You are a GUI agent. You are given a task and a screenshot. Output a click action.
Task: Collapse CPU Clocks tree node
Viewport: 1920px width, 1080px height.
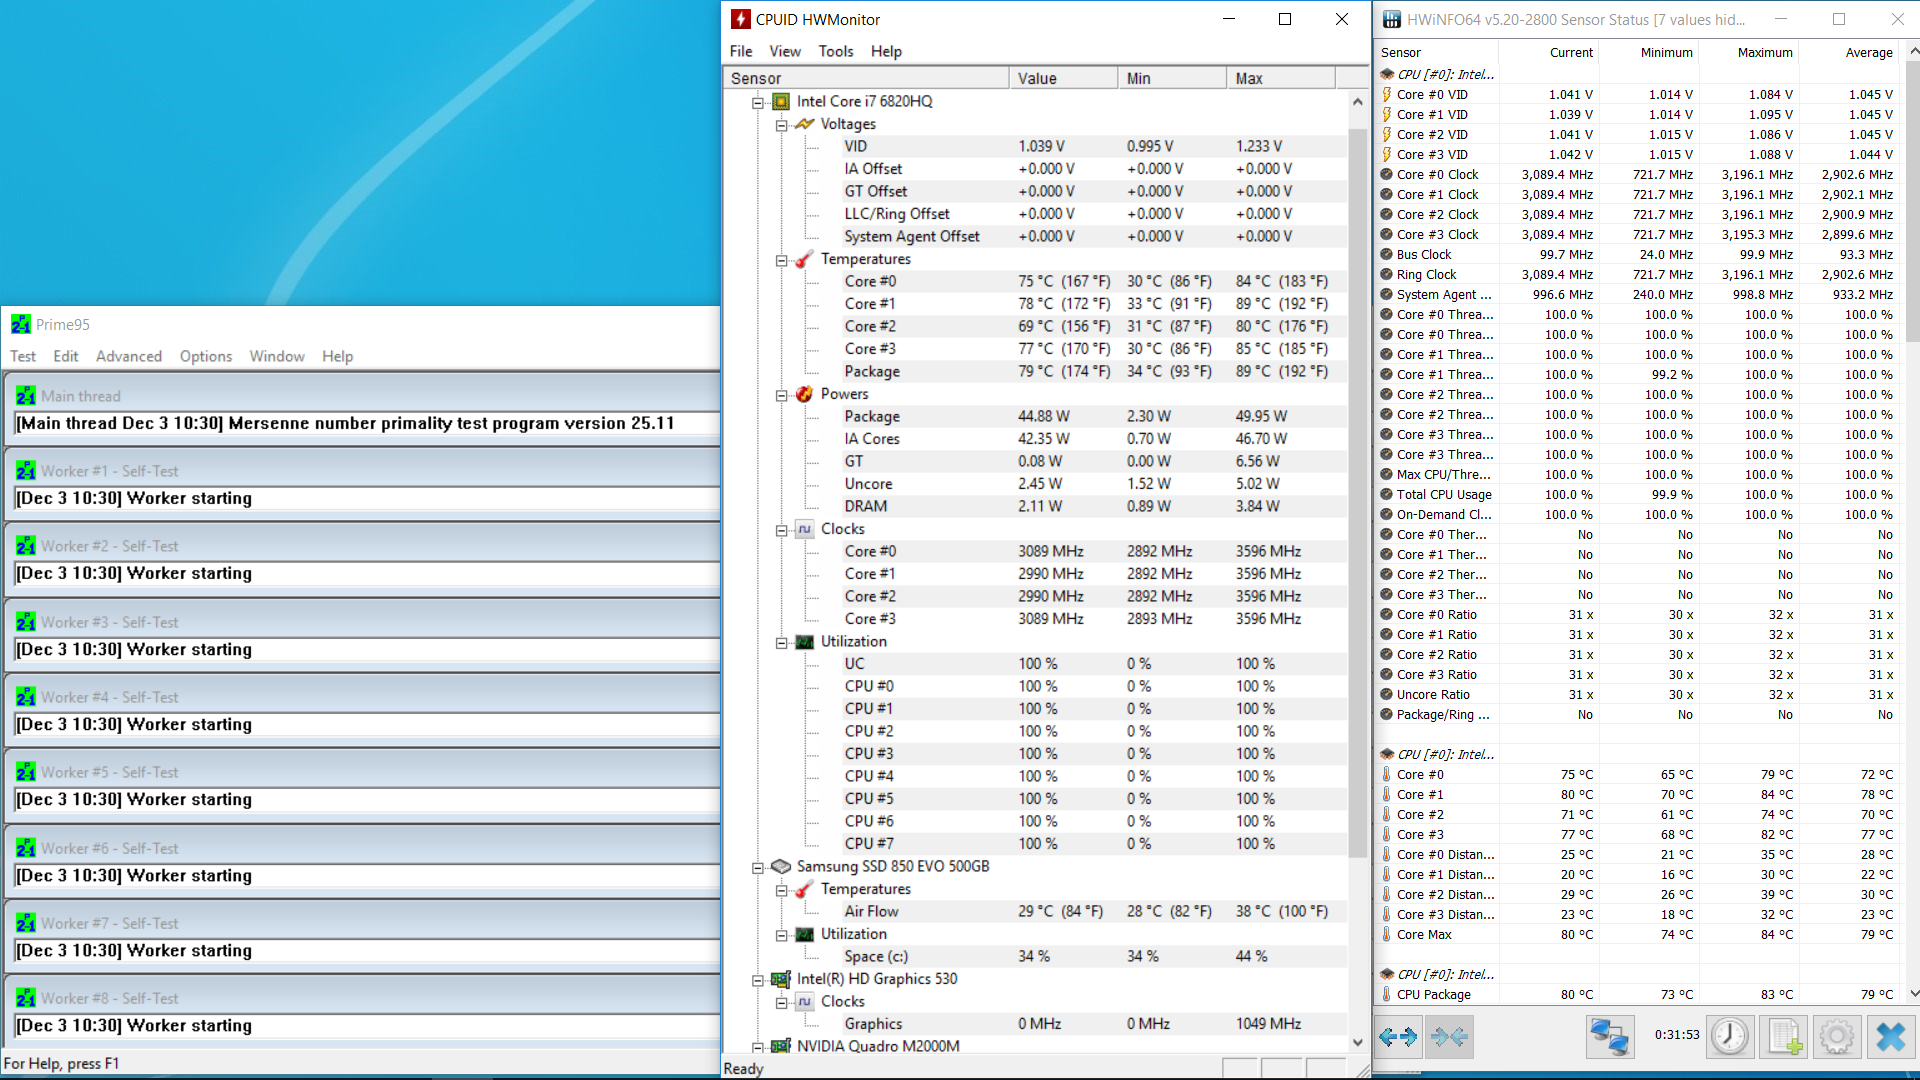click(x=782, y=530)
